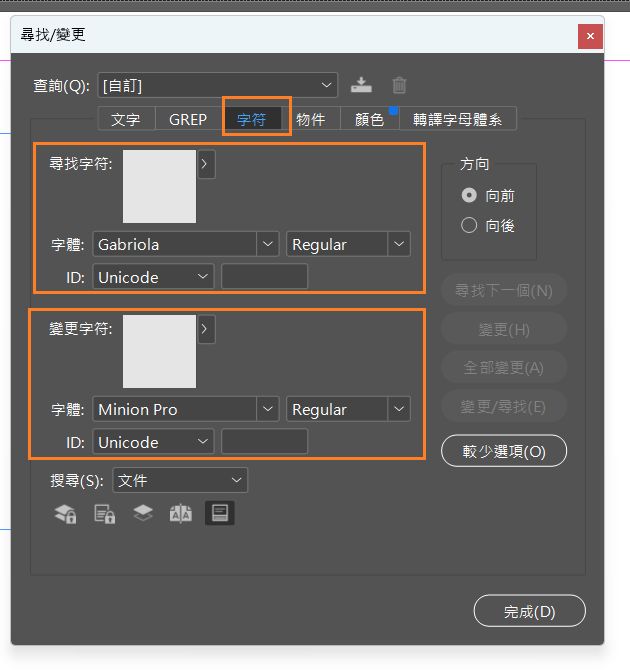Screen dimensions: 630x670
Task: Click the change glyph ID value field
Action: 265,442
